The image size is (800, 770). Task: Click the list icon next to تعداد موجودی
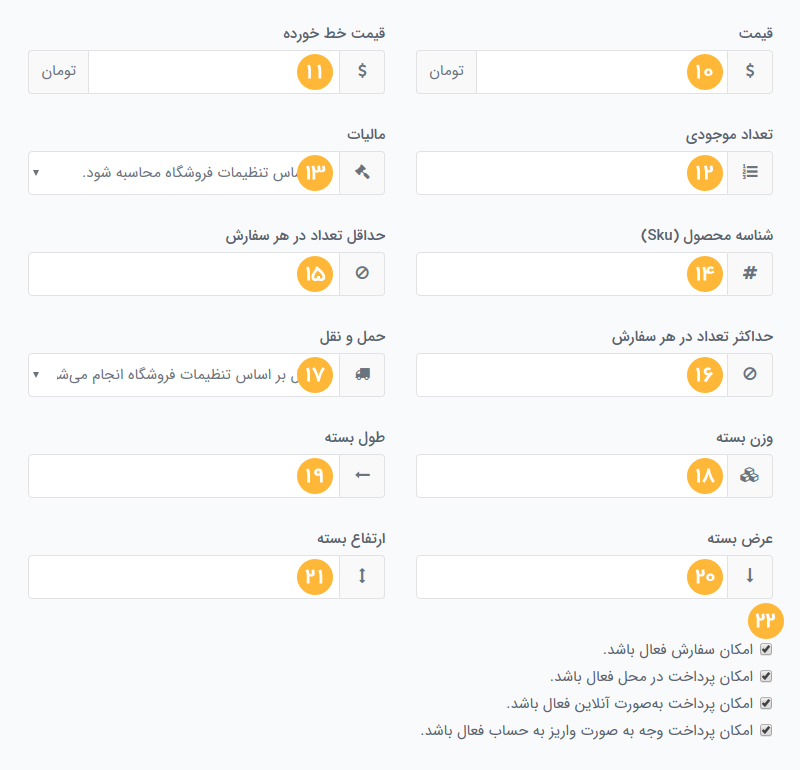point(750,173)
